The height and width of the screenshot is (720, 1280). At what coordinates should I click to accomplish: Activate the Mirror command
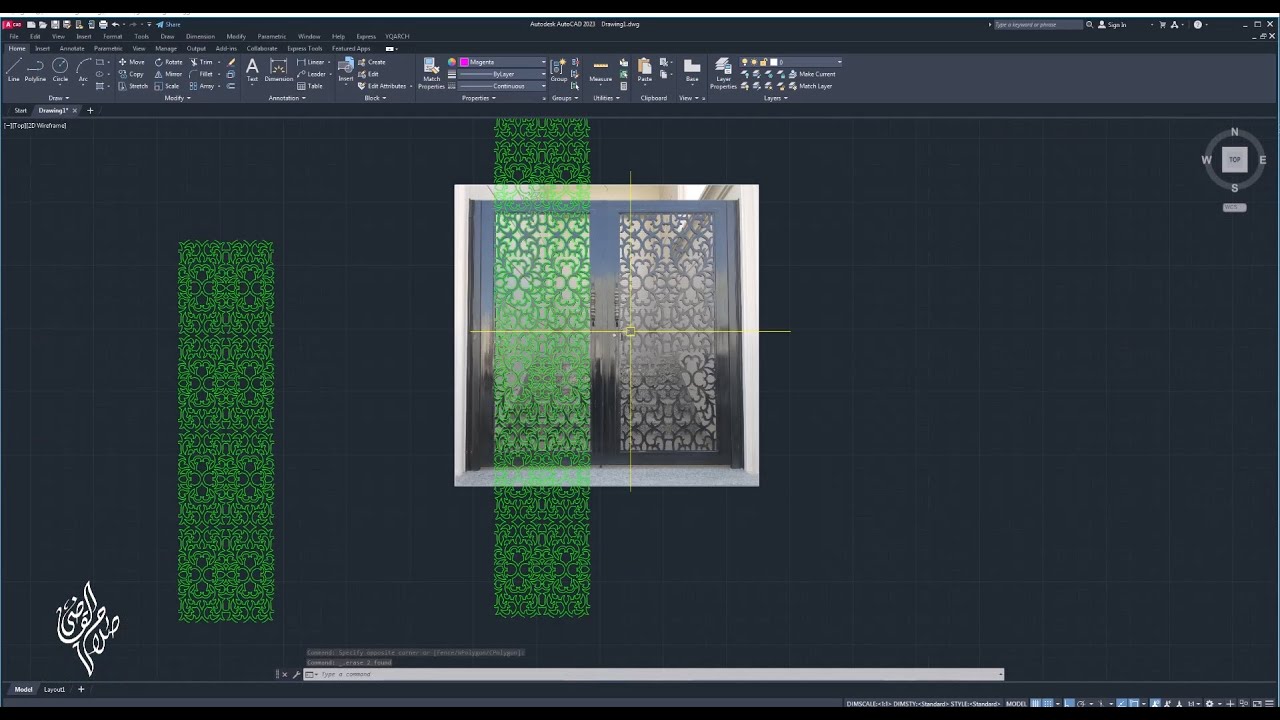[x=168, y=74]
